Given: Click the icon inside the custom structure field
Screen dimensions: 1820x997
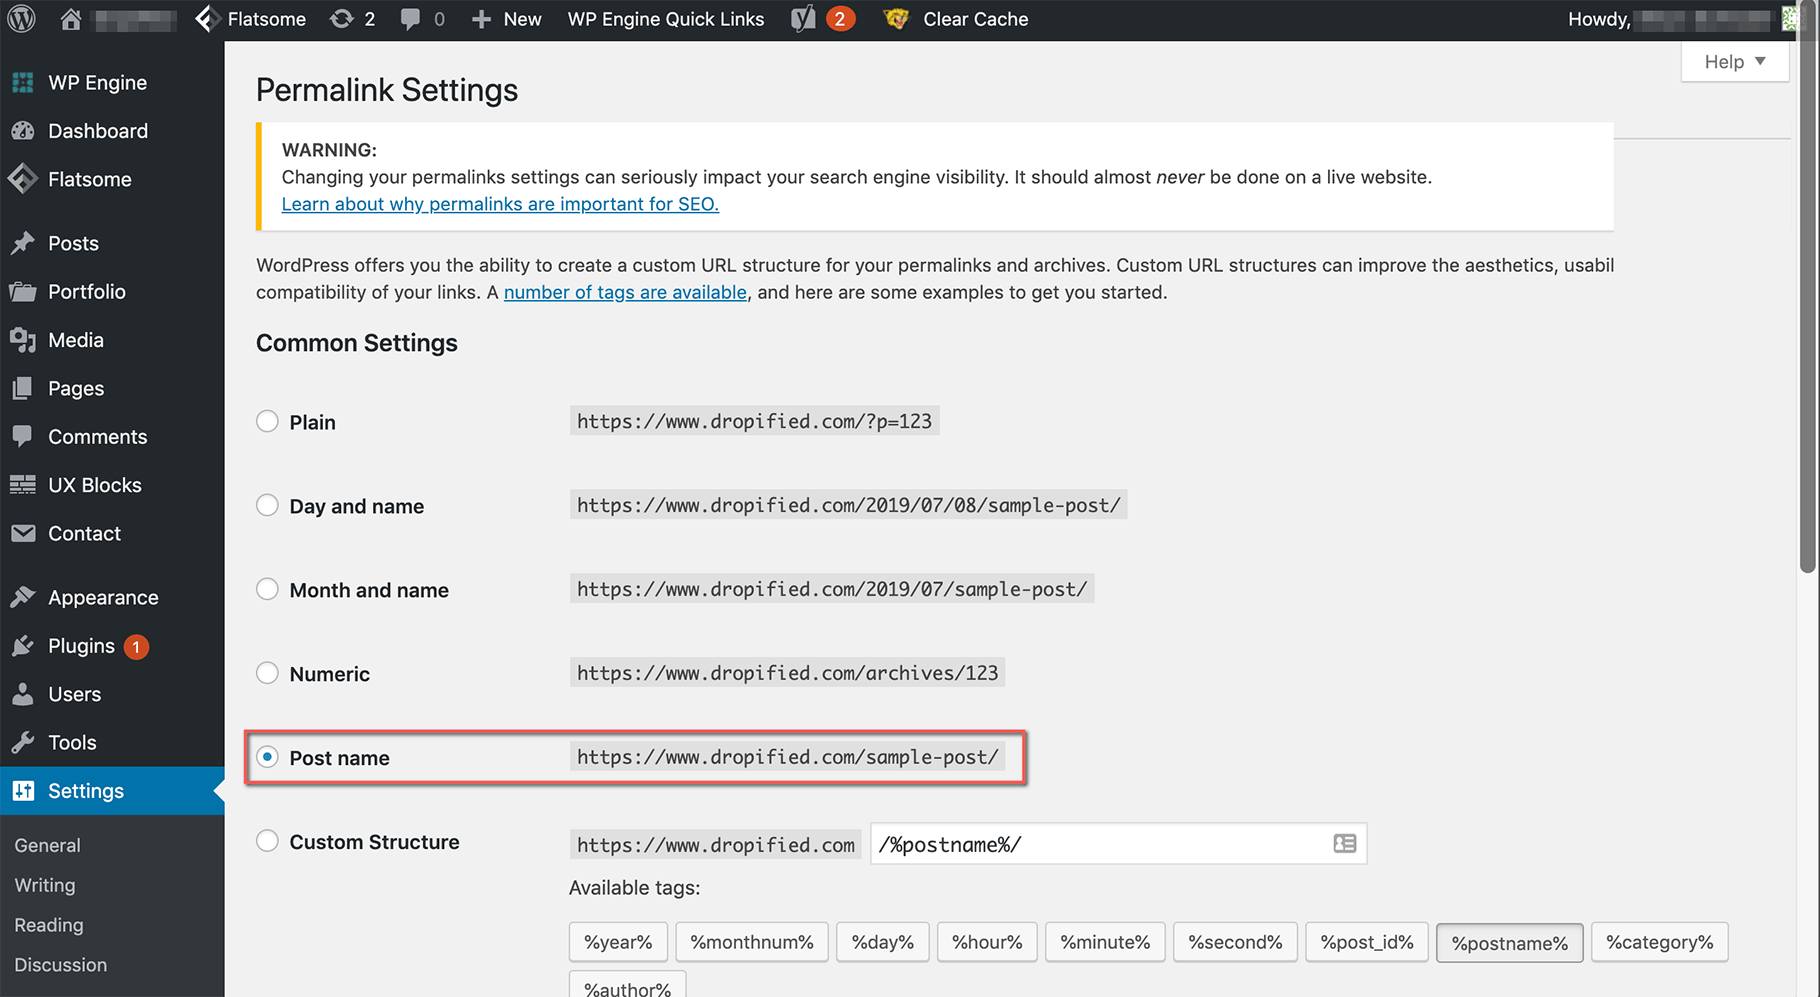Looking at the screenshot, I should click(1345, 844).
